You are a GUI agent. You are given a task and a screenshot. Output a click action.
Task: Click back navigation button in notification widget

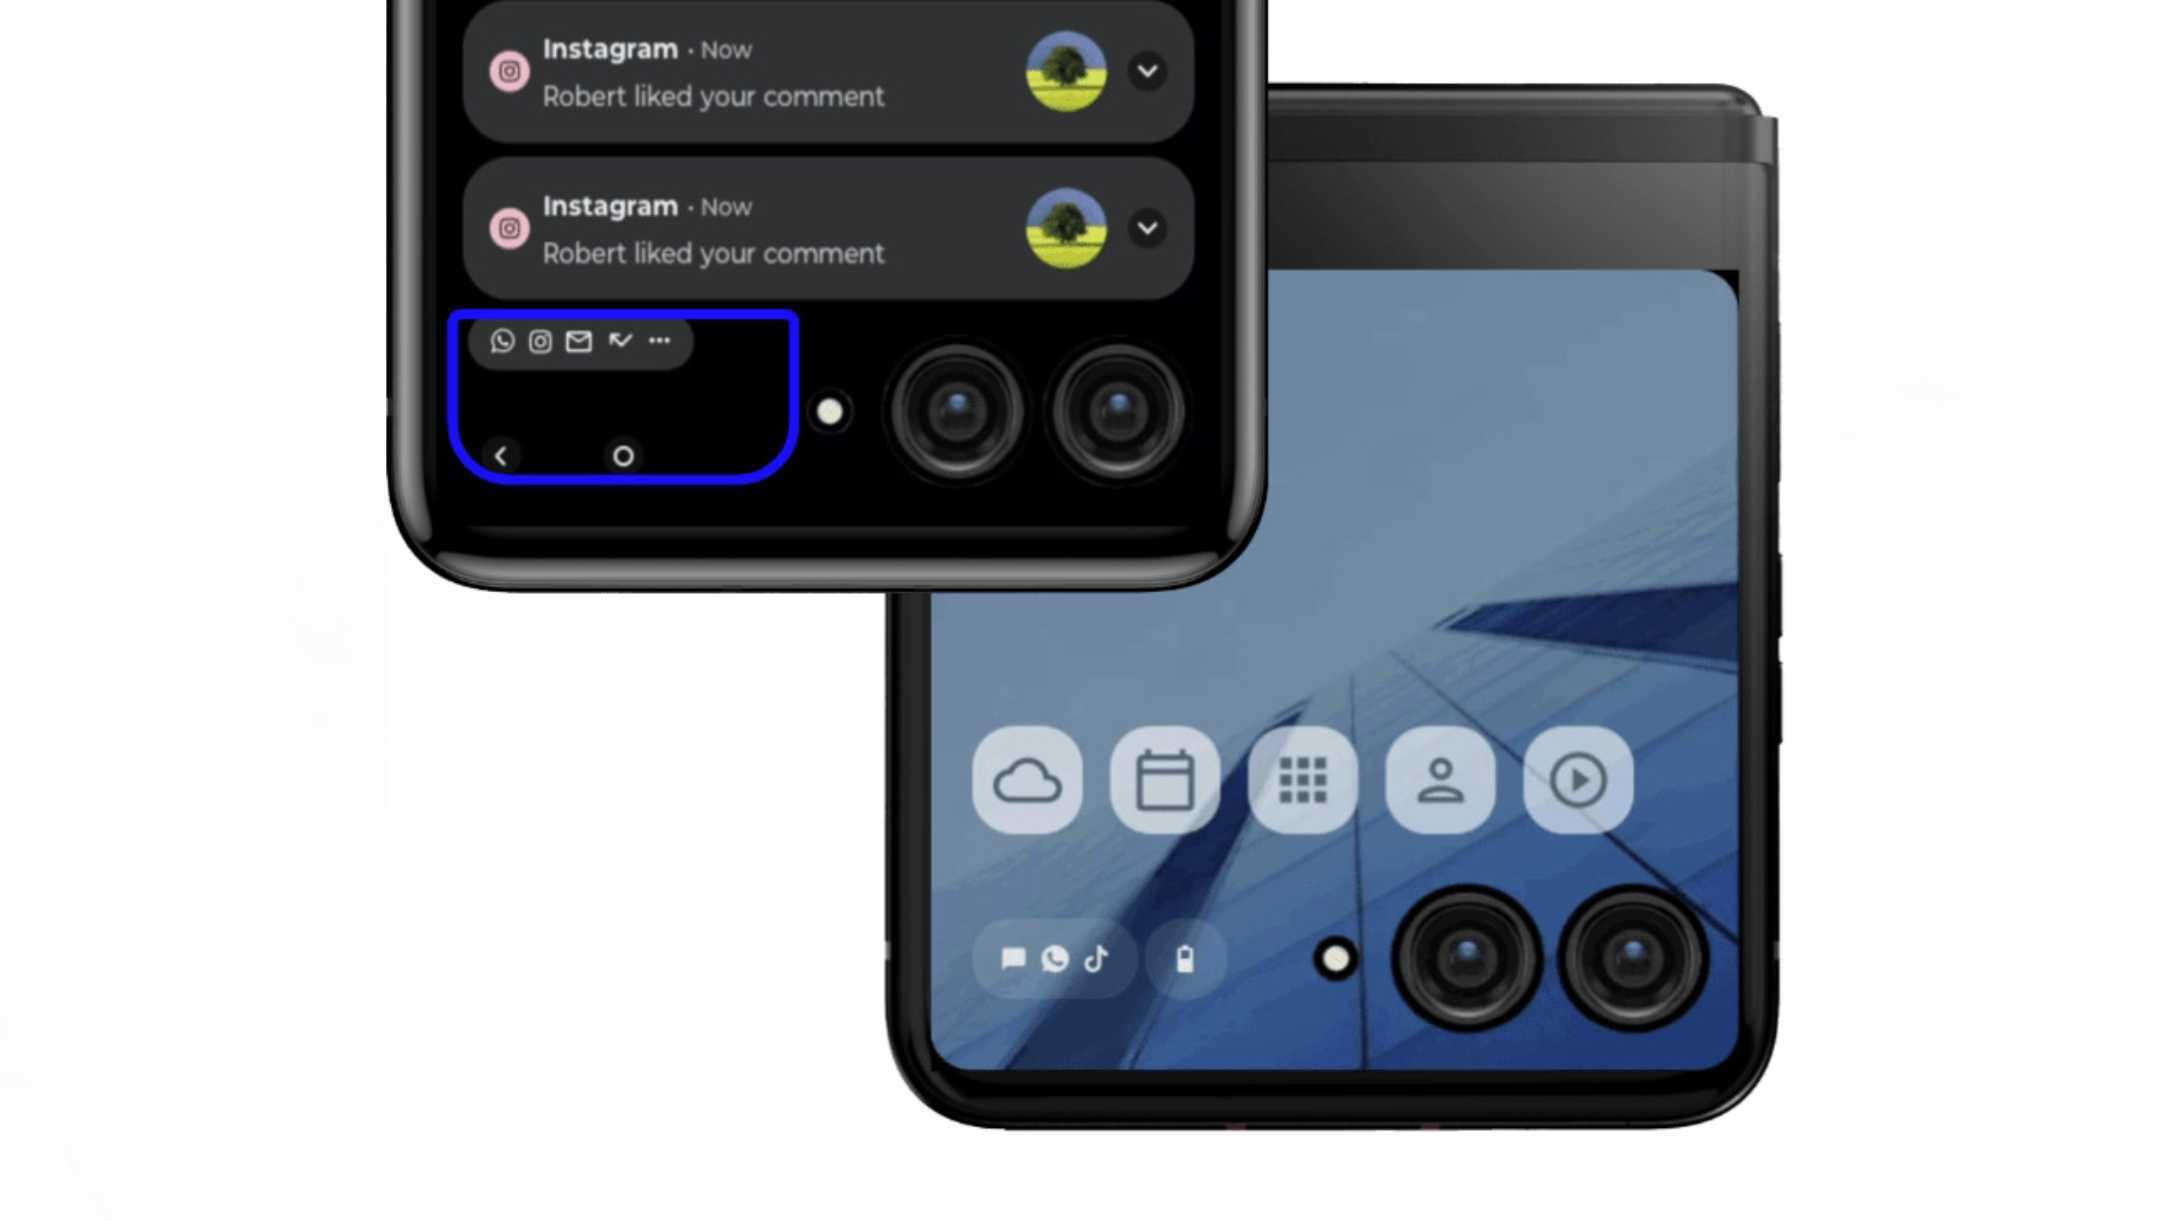pyautogui.click(x=501, y=455)
